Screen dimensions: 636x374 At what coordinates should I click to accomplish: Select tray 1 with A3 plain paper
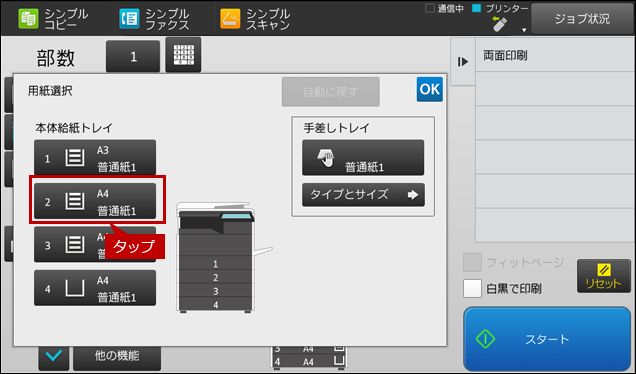click(x=95, y=157)
